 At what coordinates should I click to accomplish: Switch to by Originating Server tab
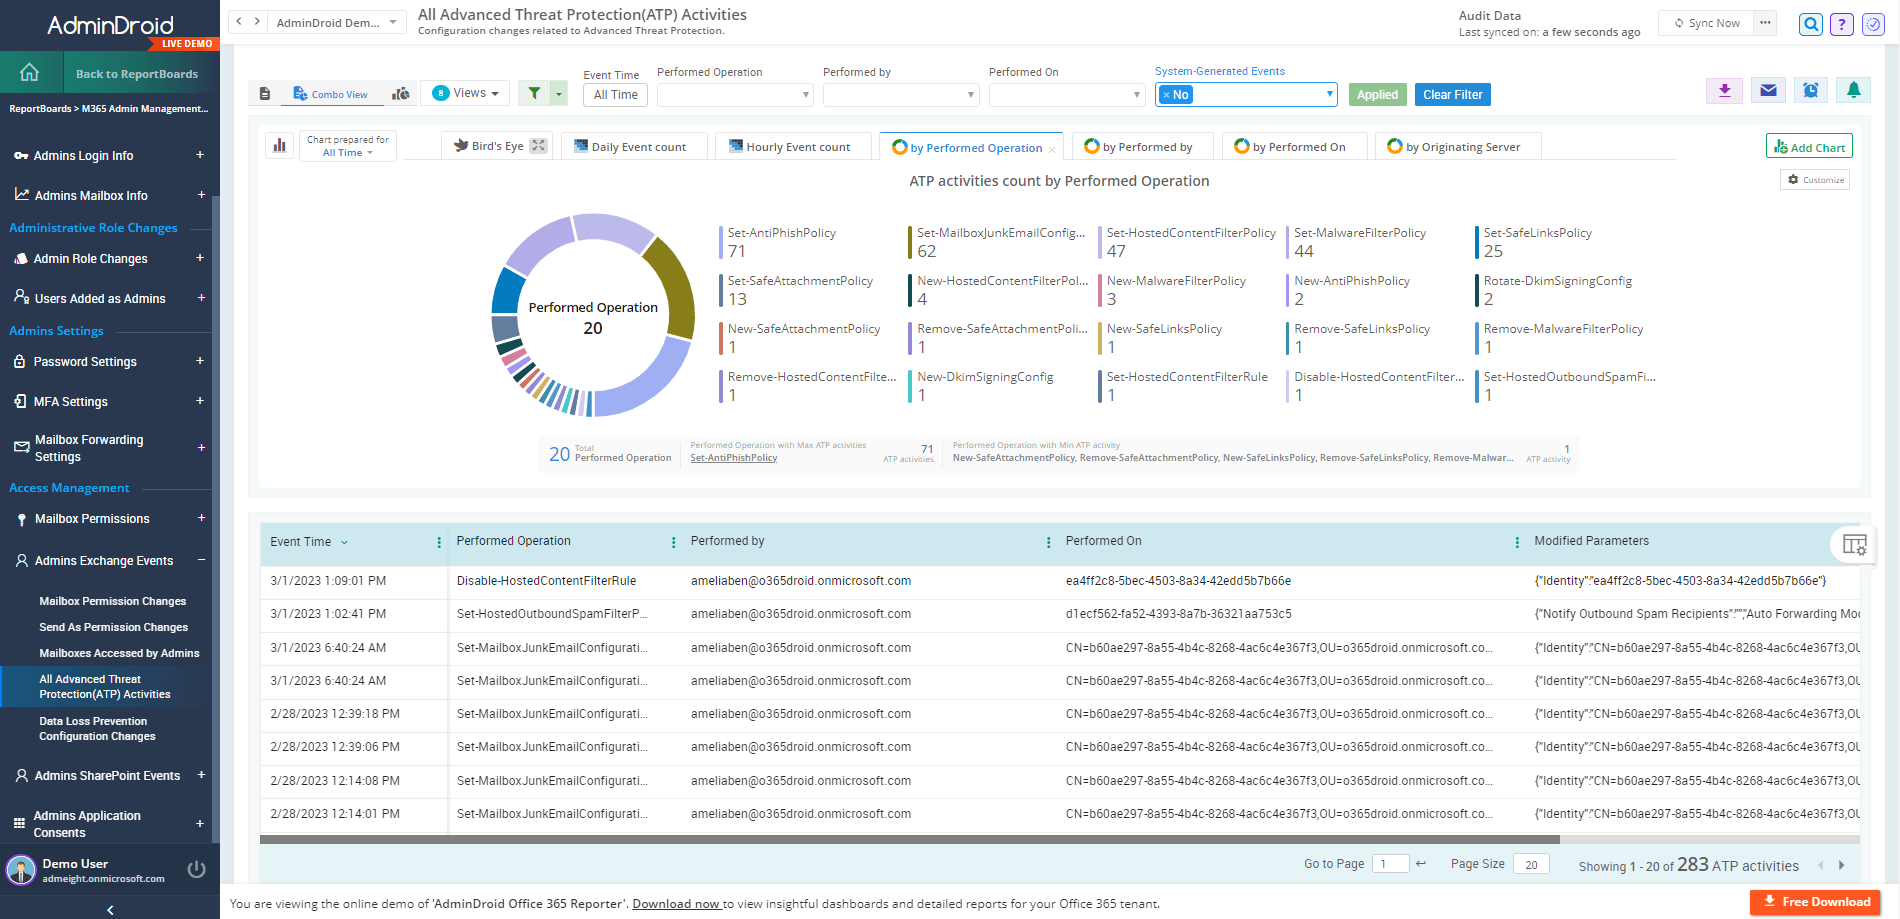(x=1458, y=146)
